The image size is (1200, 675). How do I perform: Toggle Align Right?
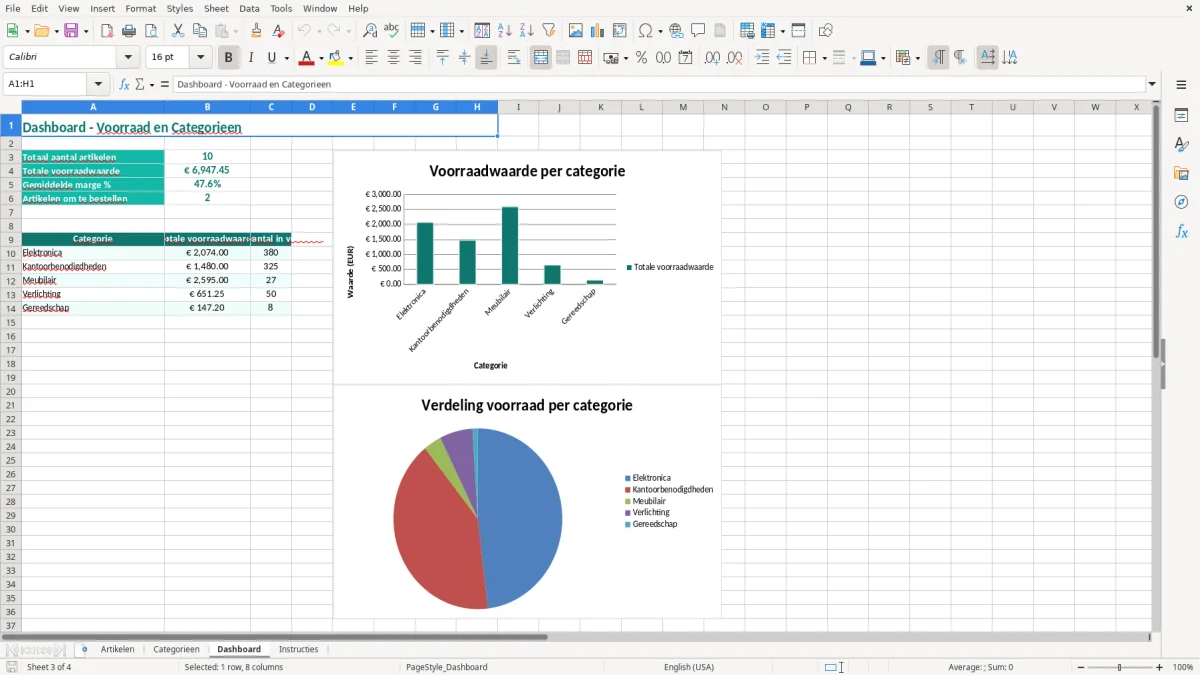415,58
